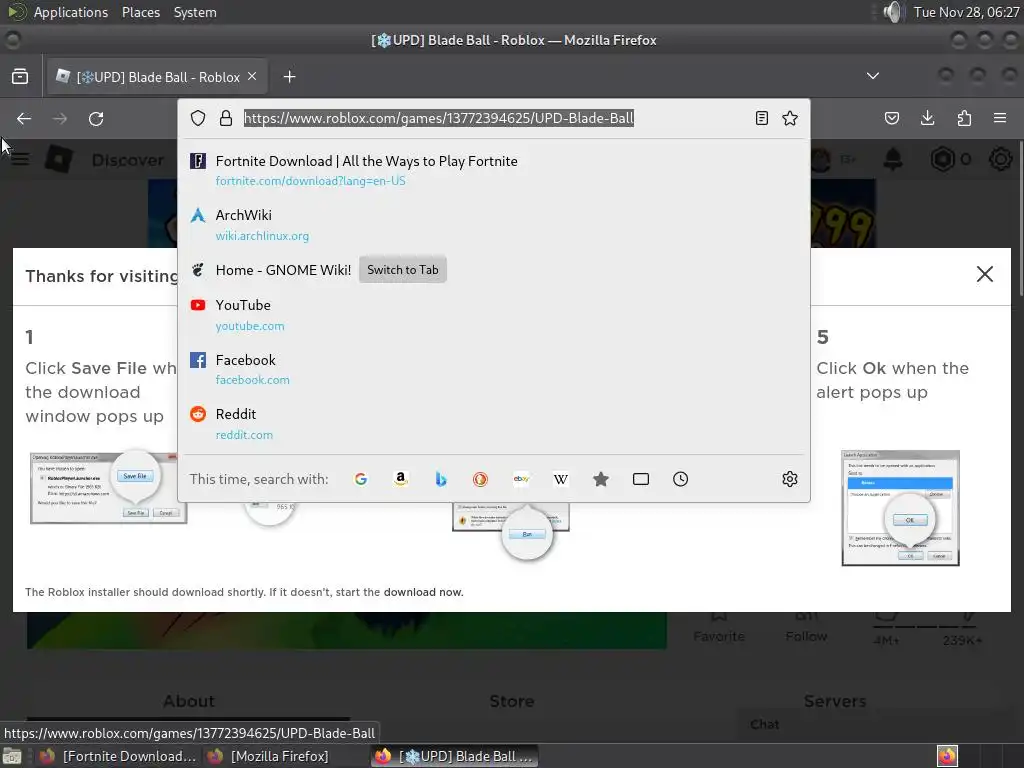
Task: Click Switch to Tab for GNOME Wiki
Action: coord(402,270)
